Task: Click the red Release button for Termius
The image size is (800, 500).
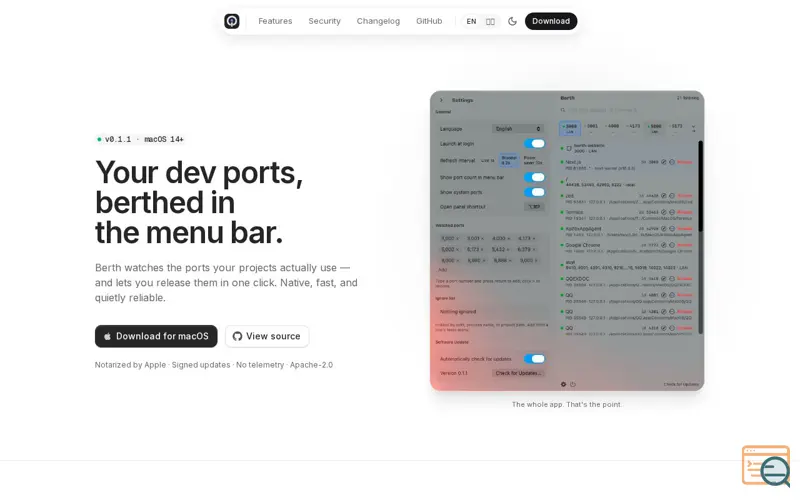Action: (685, 212)
